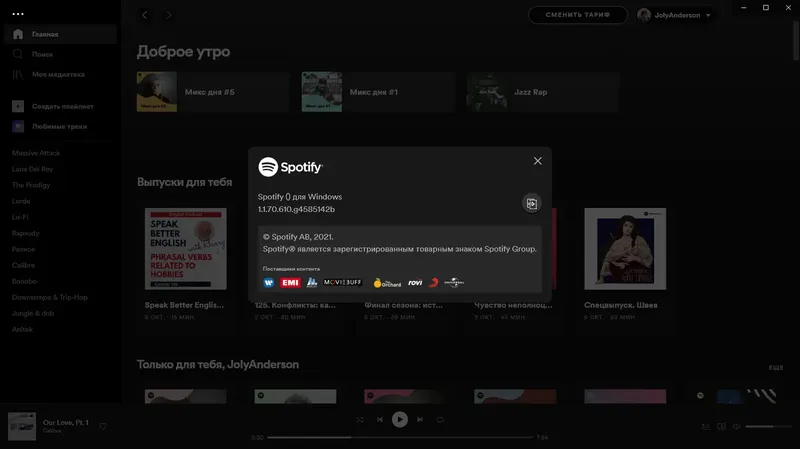Toggle repeat mode
The width and height of the screenshot is (800, 449).
[x=440, y=419]
